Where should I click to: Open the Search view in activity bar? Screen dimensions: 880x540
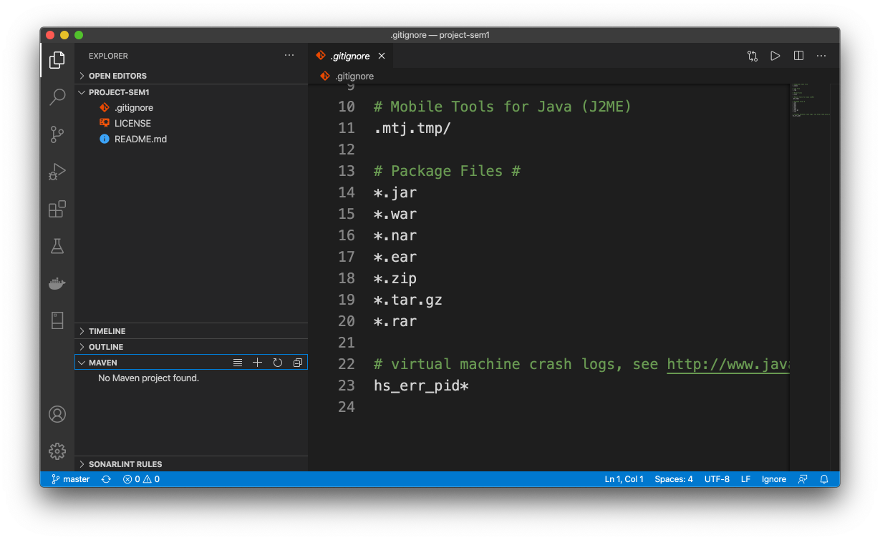[57, 97]
